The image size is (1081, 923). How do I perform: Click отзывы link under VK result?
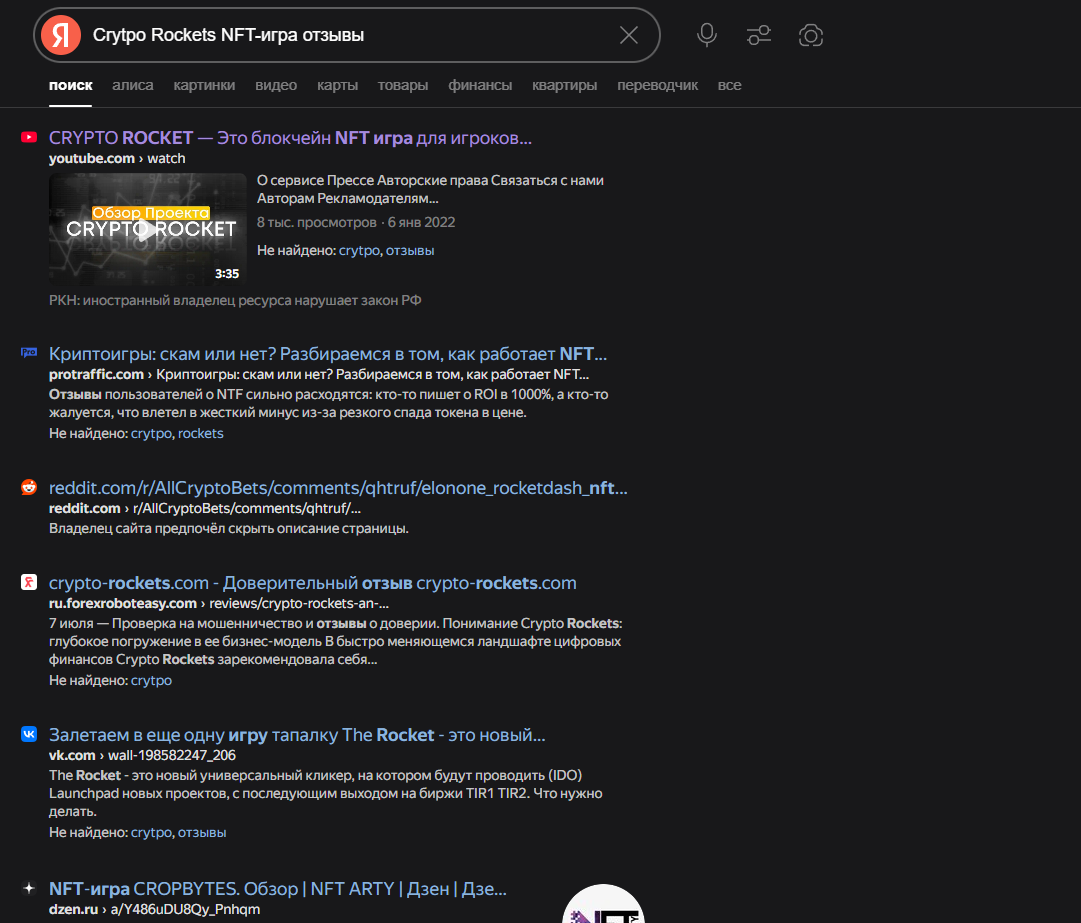[x=202, y=833]
